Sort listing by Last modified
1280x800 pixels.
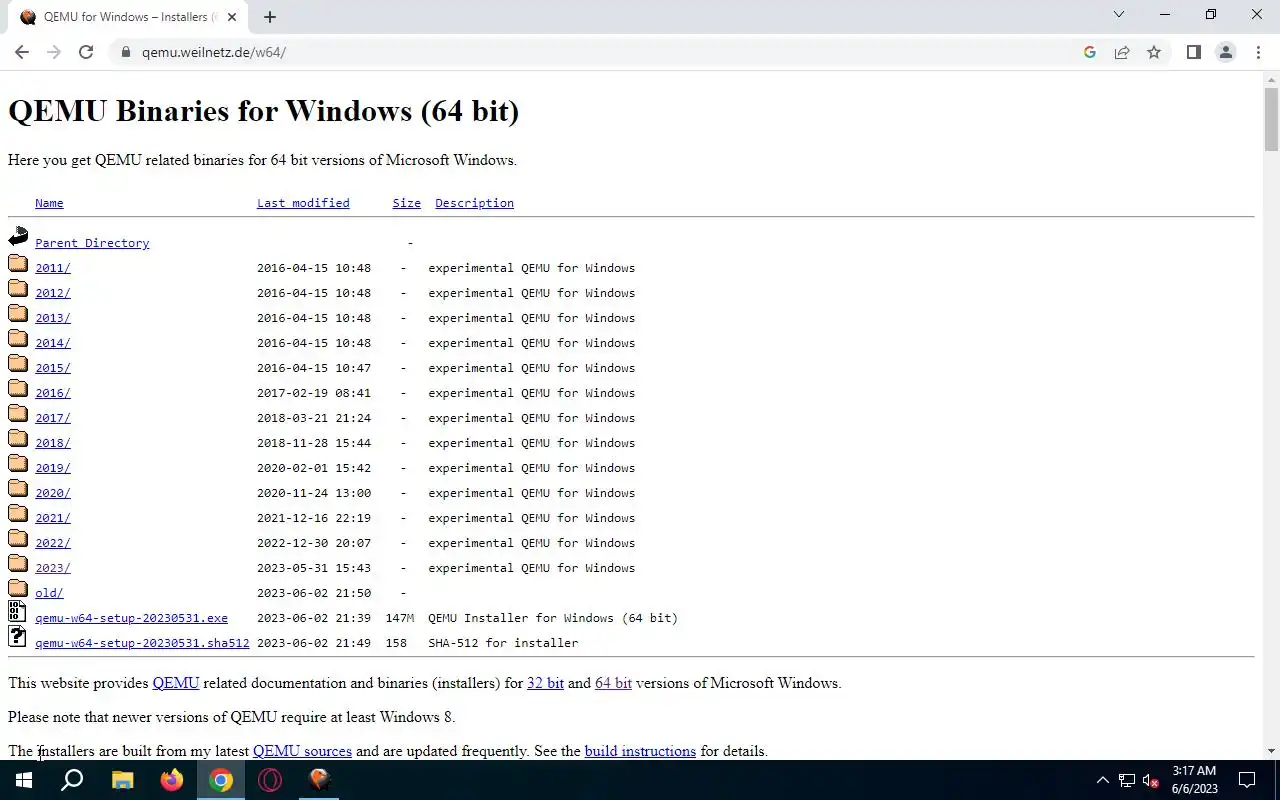303,203
